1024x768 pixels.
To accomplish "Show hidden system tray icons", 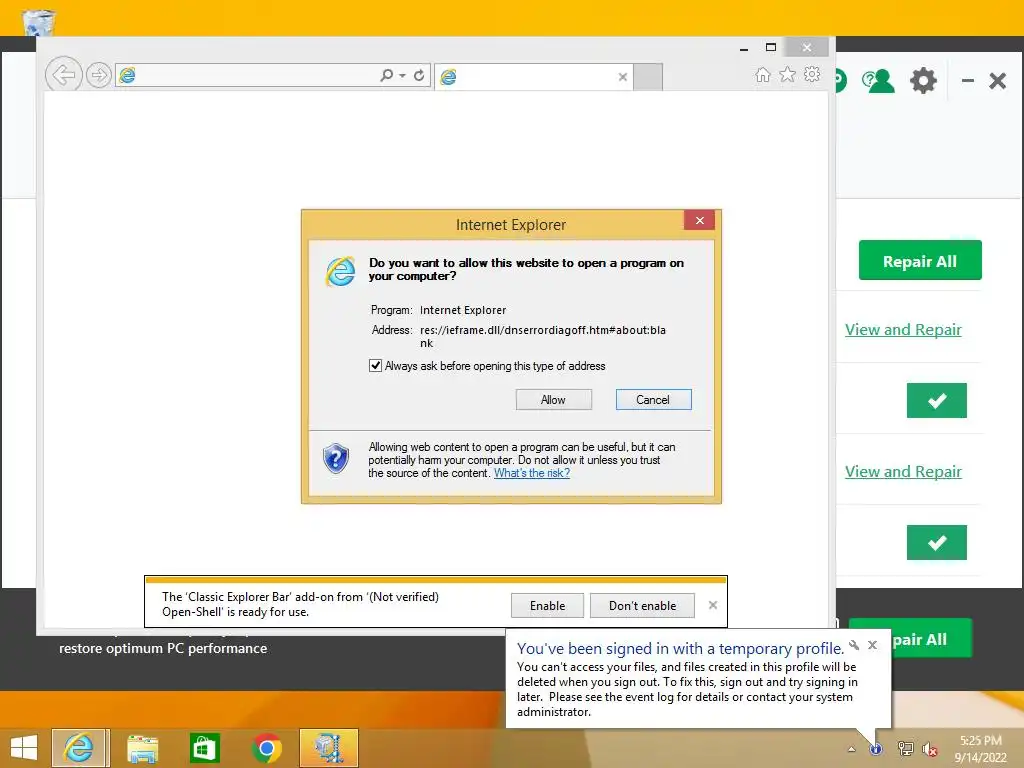I will point(852,749).
